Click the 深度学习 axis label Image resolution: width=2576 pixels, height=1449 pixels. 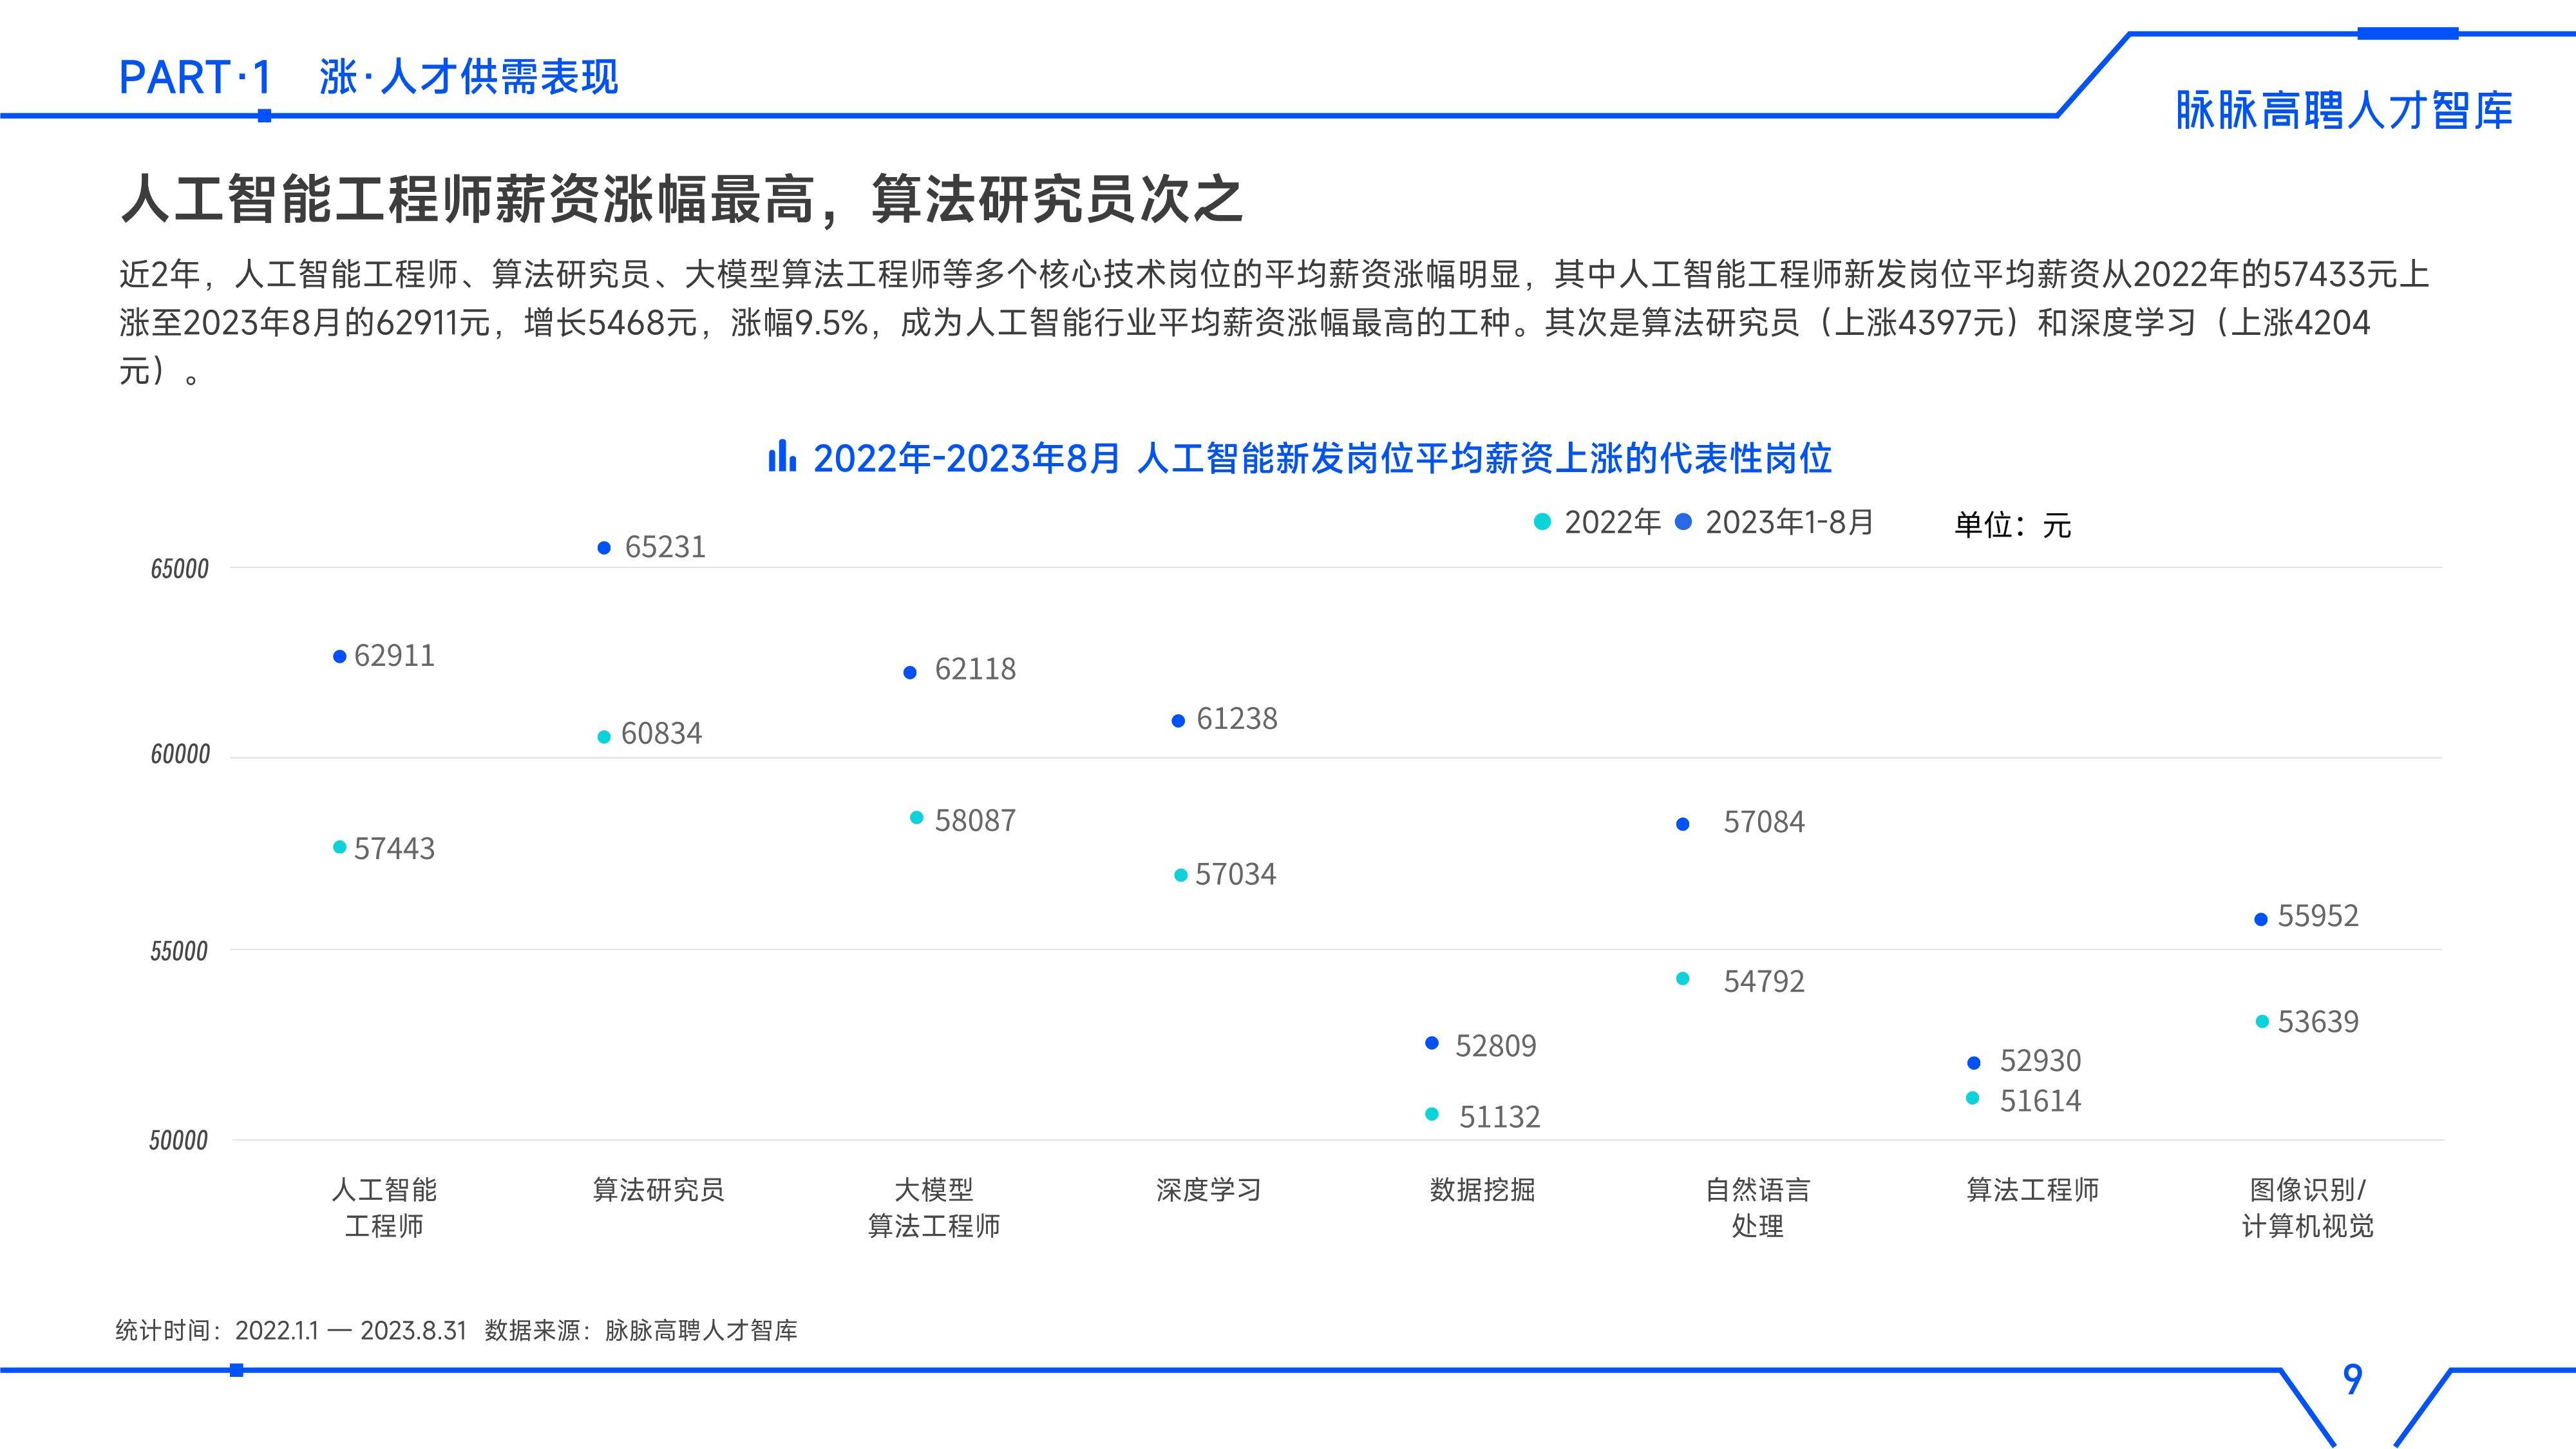tap(1208, 1190)
